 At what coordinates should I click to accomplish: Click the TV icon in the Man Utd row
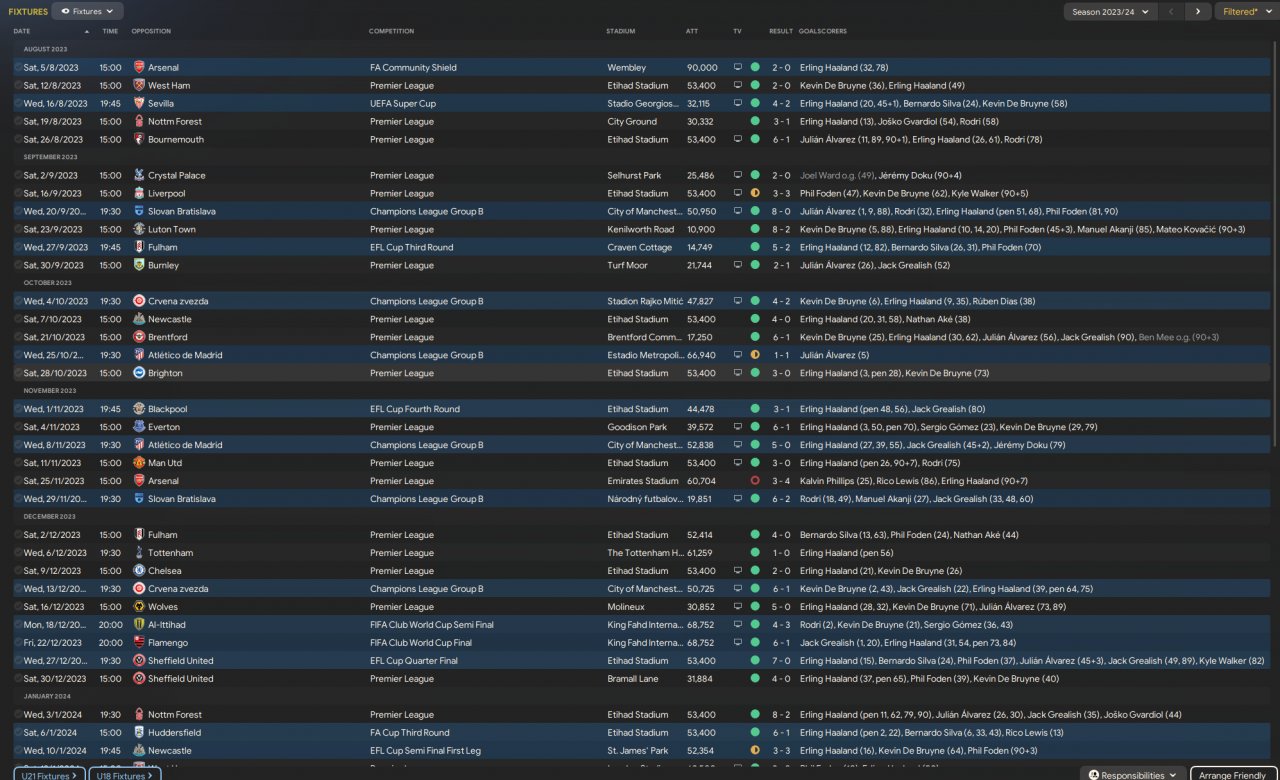[x=738, y=464]
